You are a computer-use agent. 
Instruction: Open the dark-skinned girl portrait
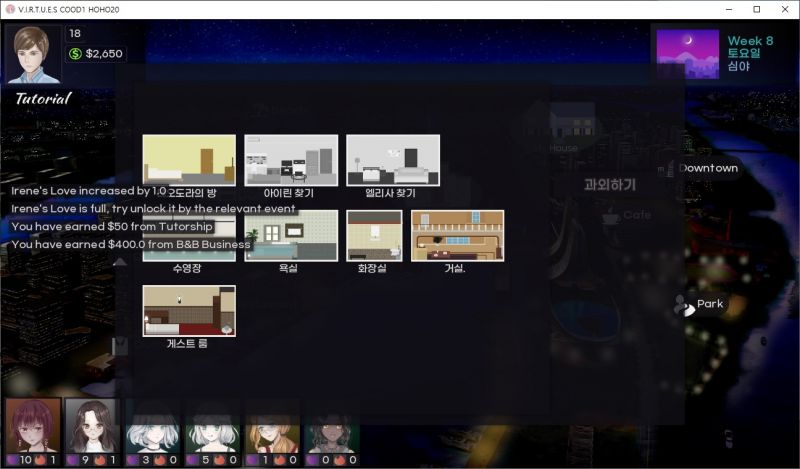(333, 426)
